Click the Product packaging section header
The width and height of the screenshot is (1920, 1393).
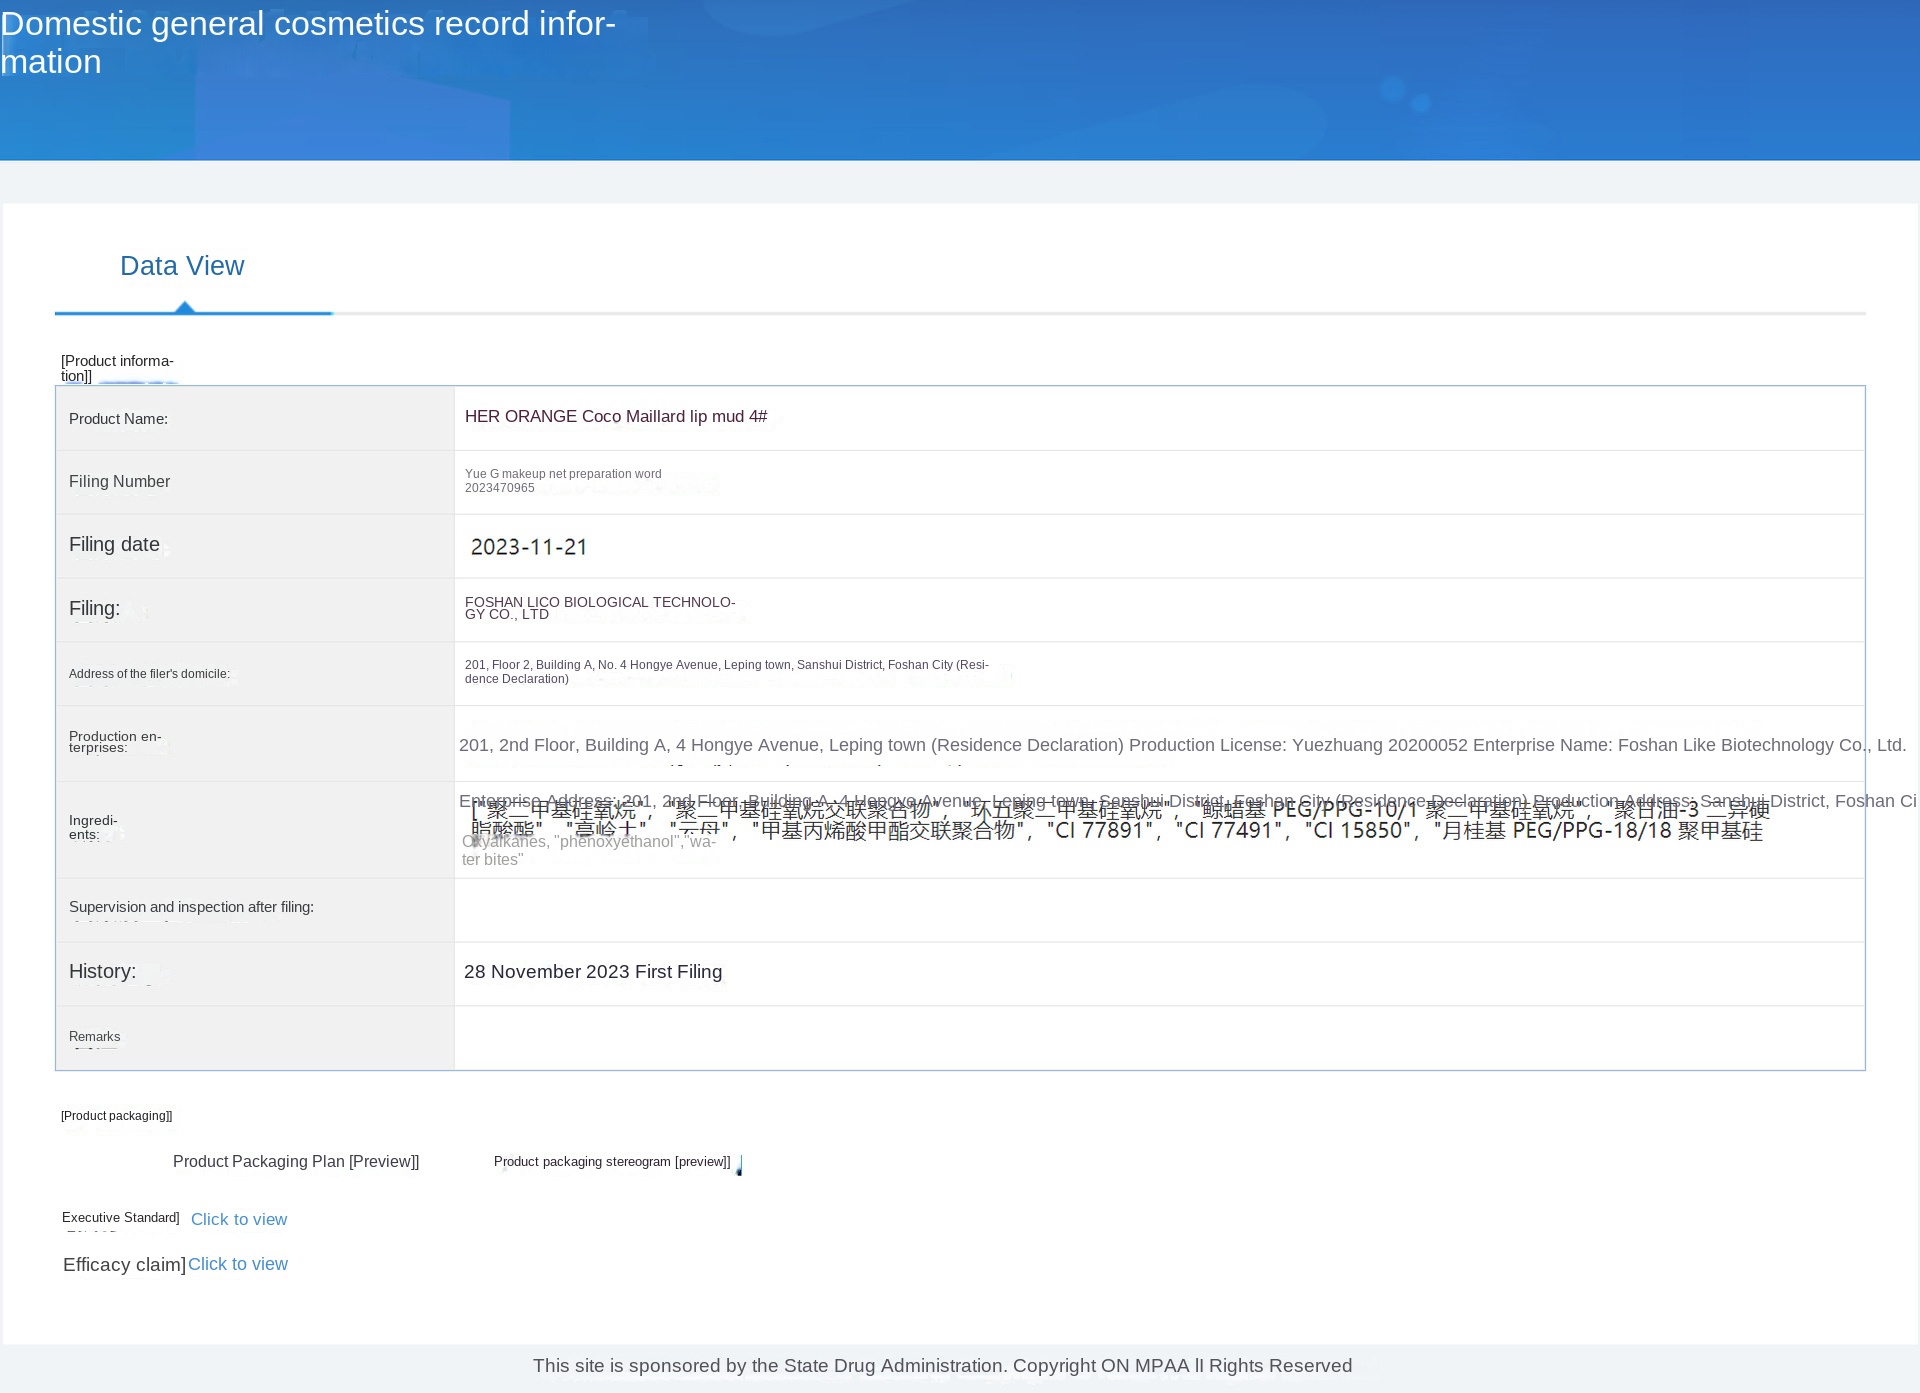tap(116, 1116)
